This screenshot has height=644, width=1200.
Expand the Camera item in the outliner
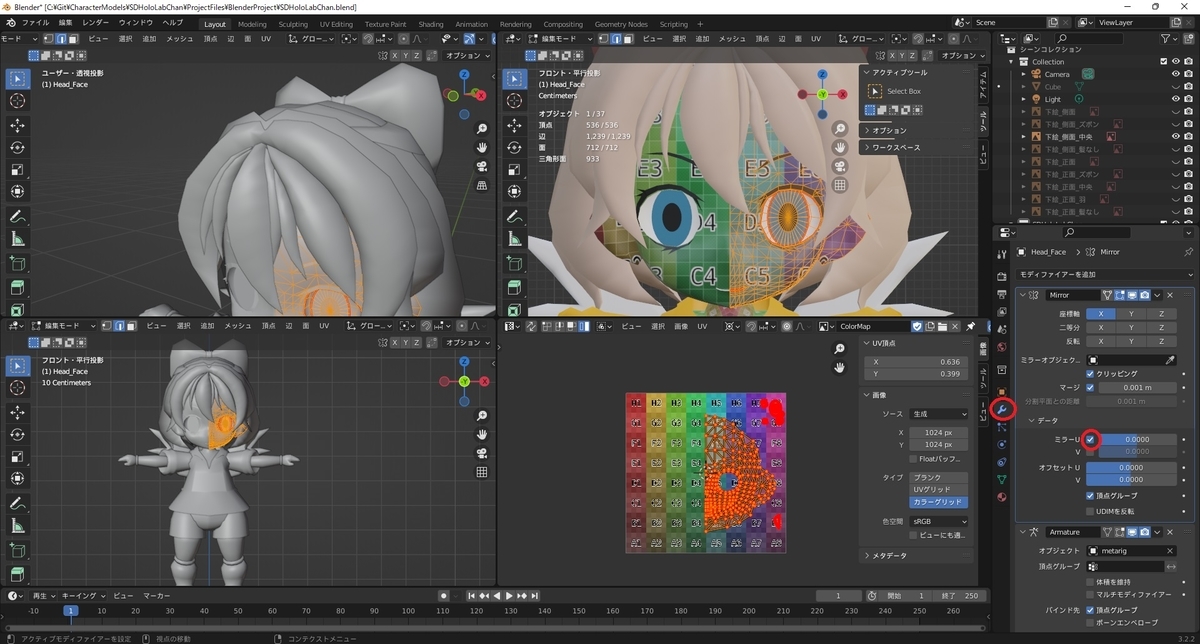click(1024, 74)
